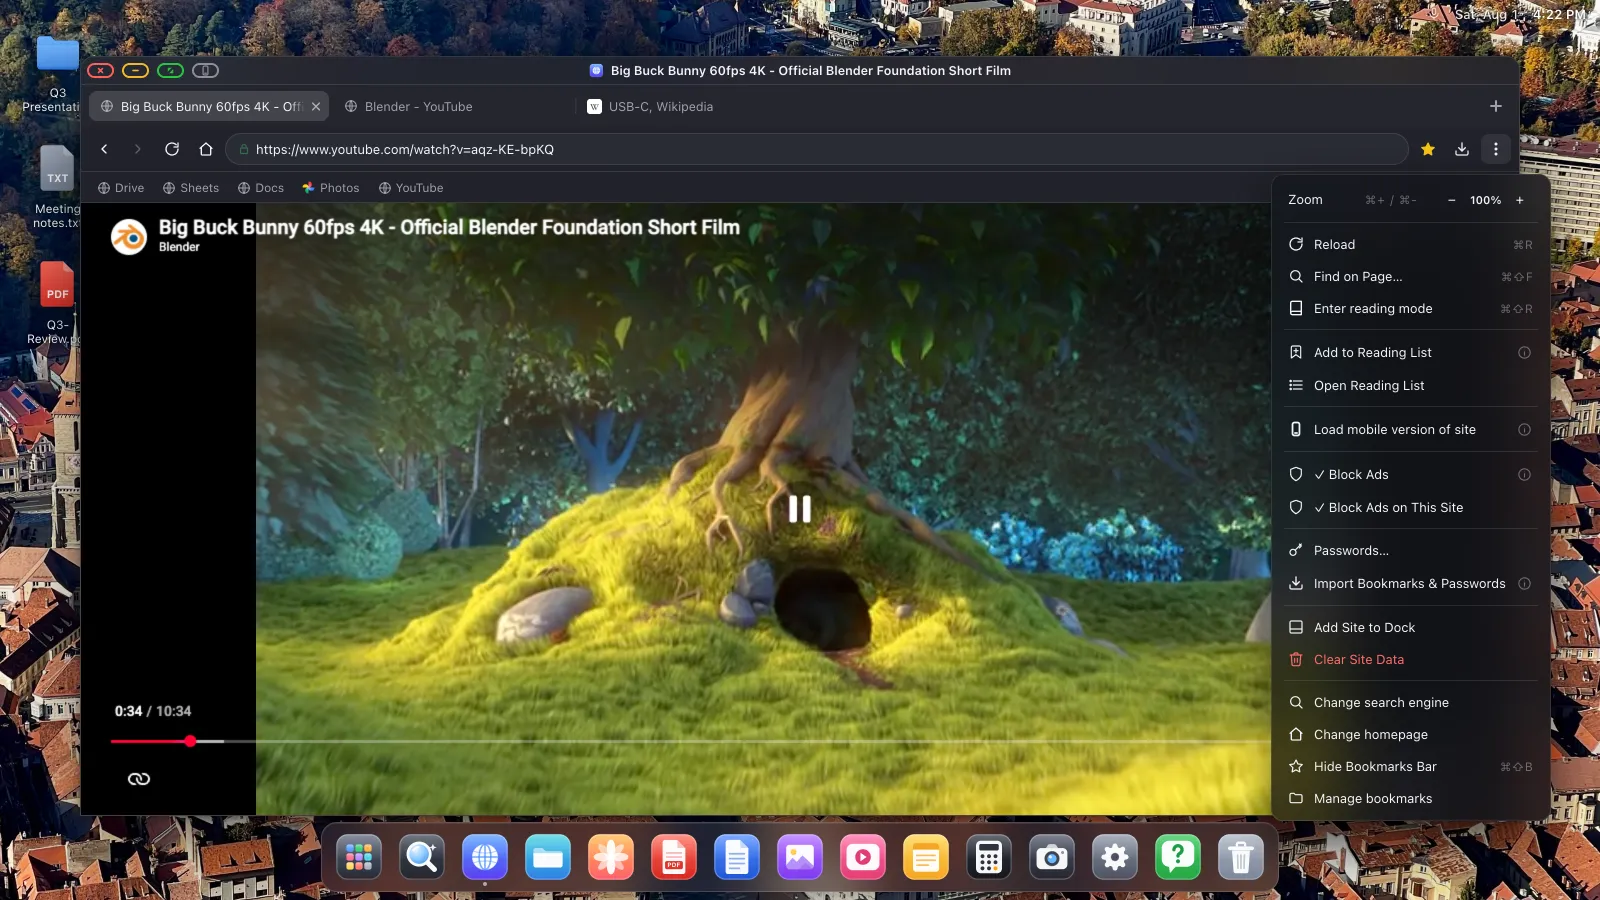Click the 100% zoom value
The image size is (1600, 900).
point(1486,200)
